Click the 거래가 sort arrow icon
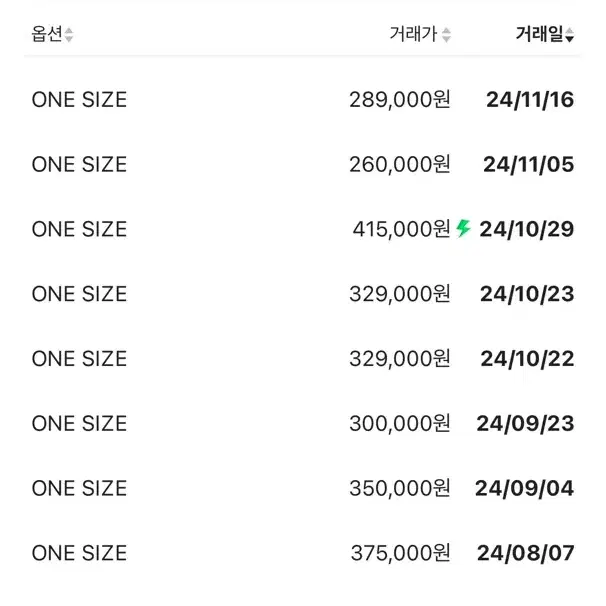Viewport: 606px width, 606px height. 446,35
